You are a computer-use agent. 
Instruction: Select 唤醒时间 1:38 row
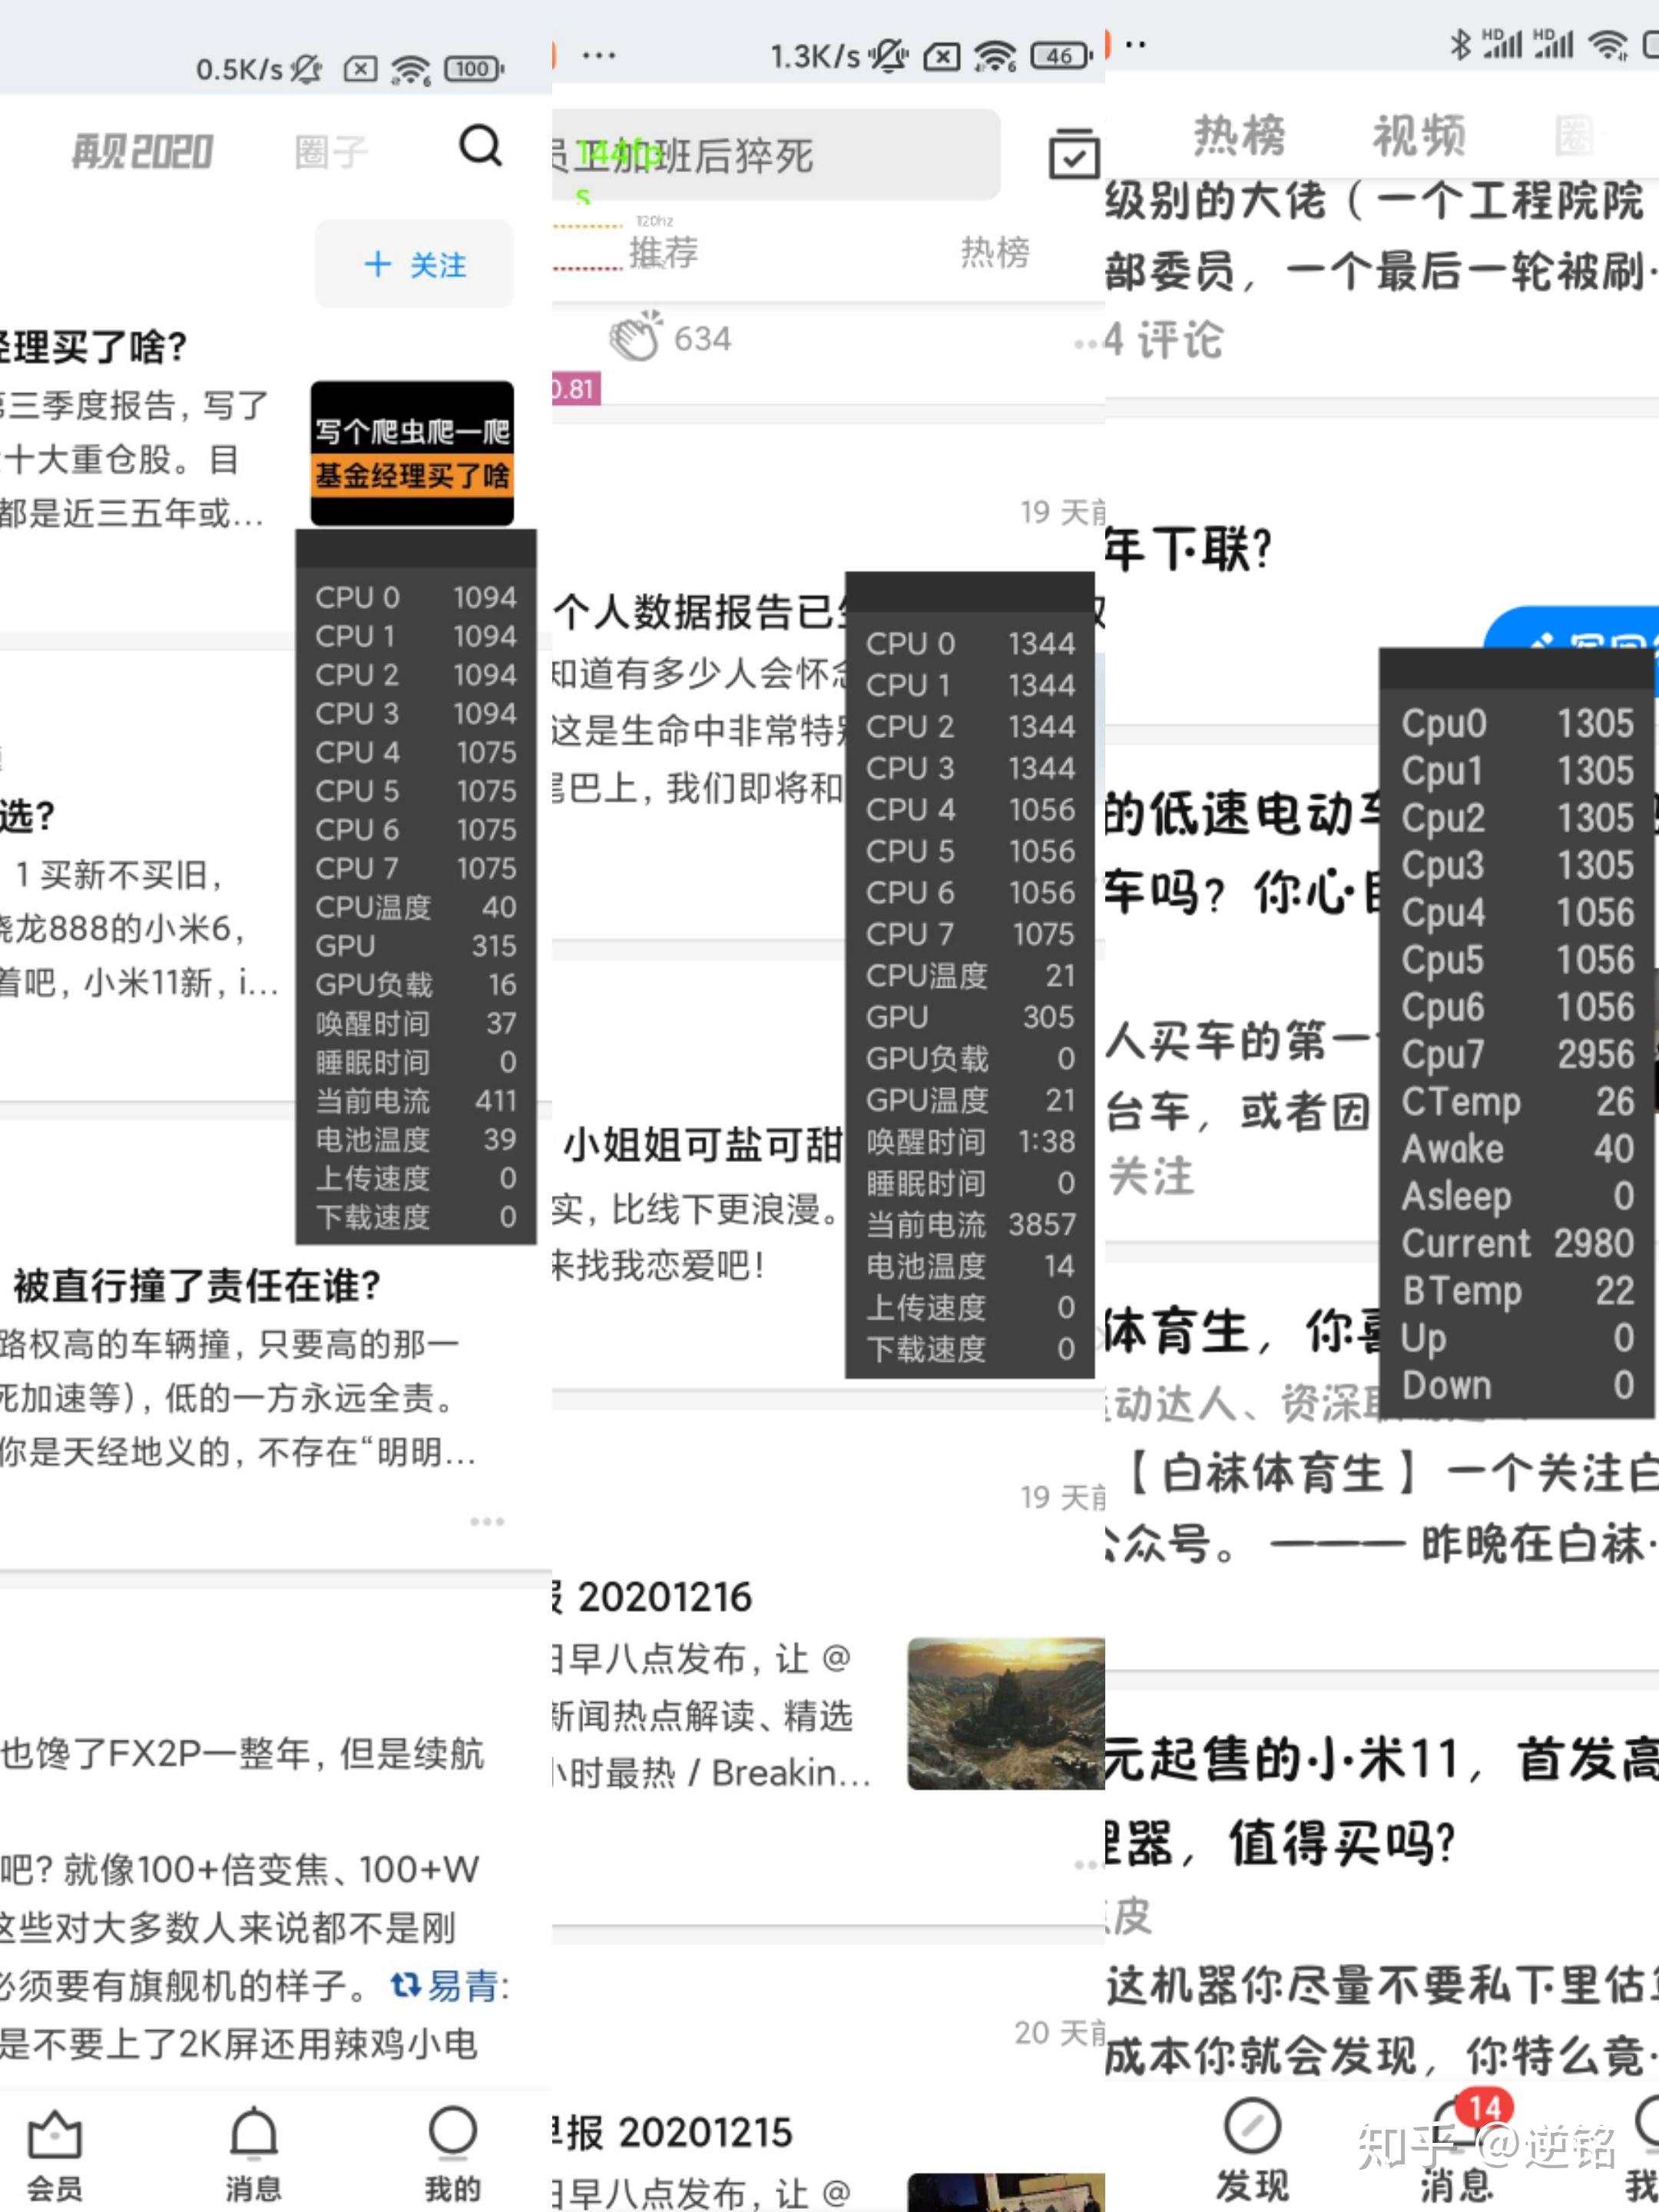pos(970,1141)
